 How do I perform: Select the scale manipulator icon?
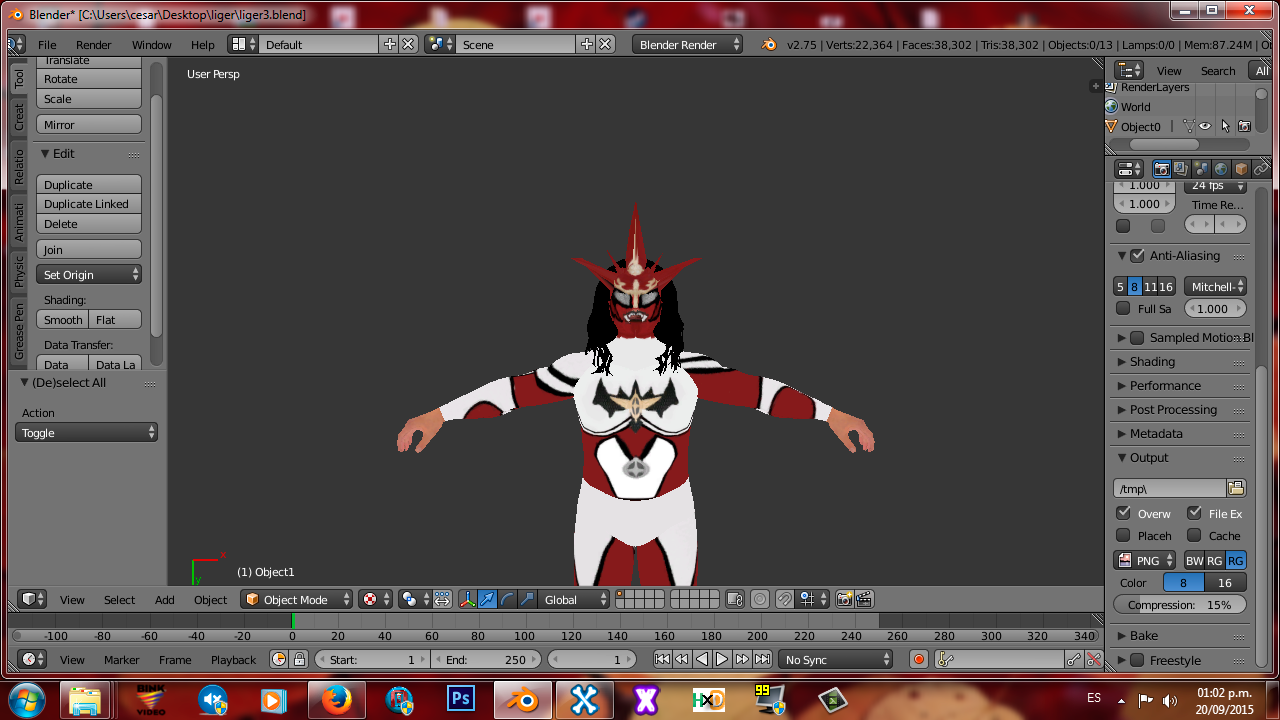coord(527,599)
